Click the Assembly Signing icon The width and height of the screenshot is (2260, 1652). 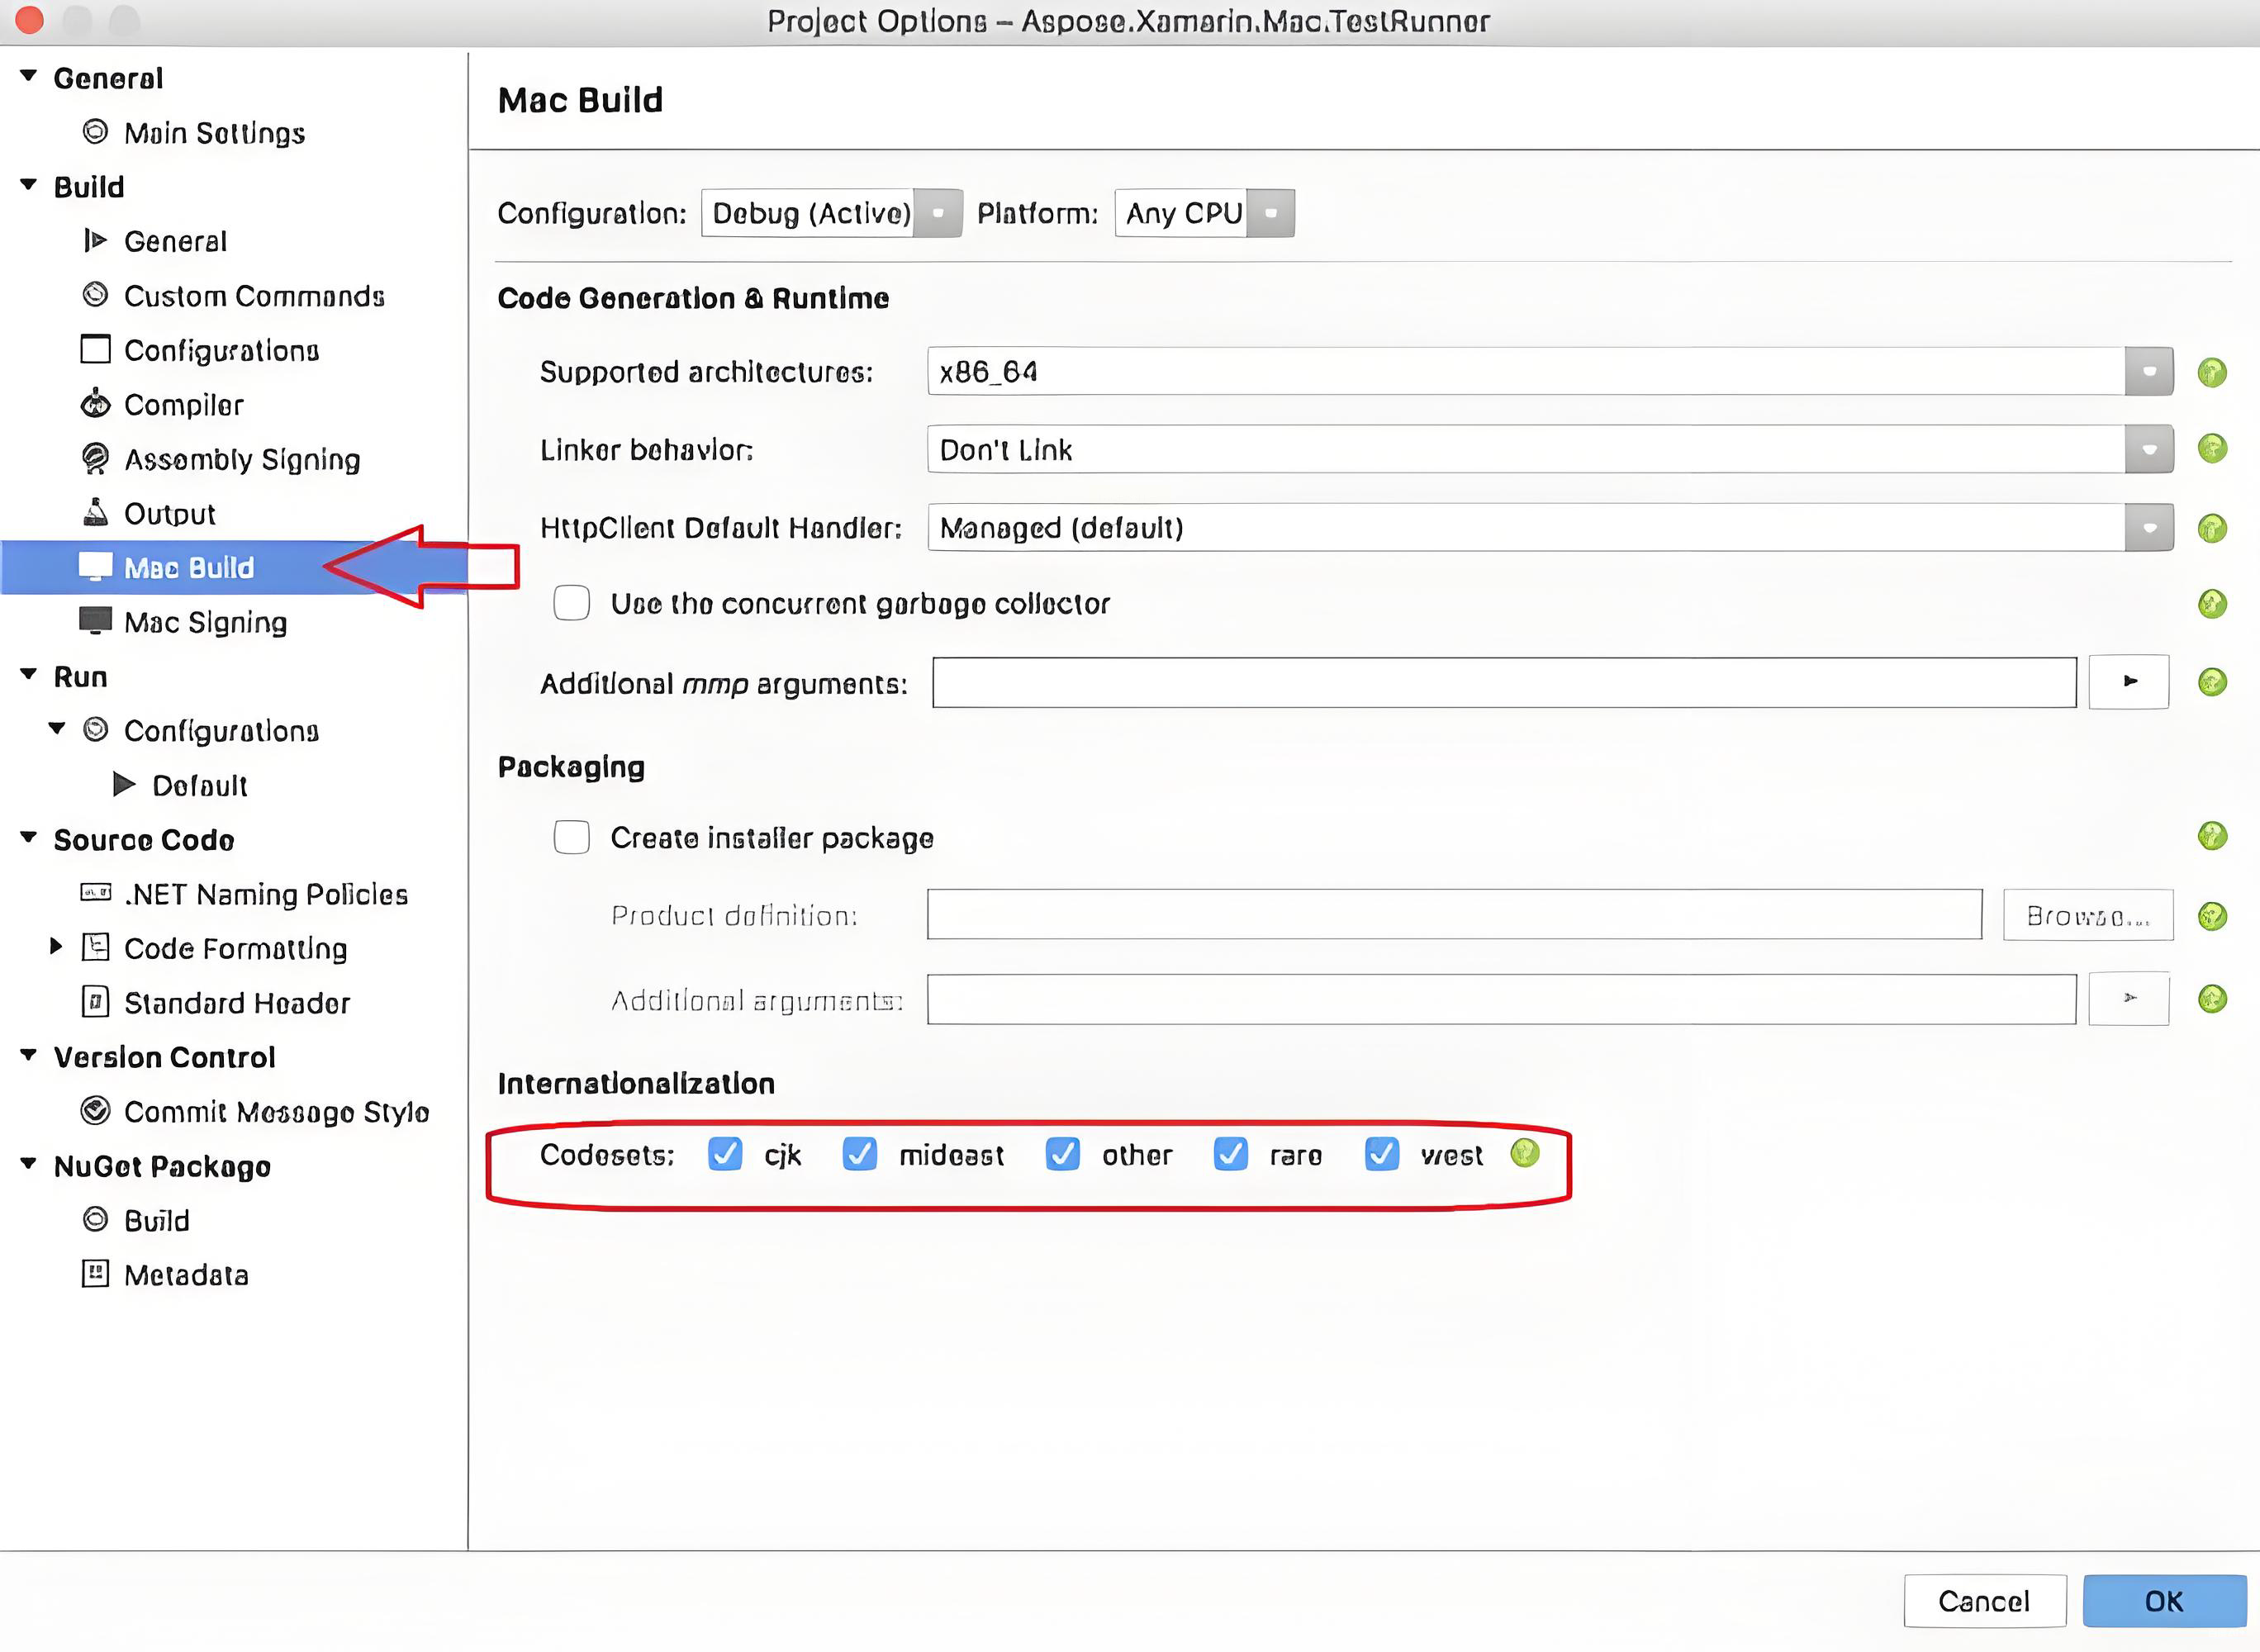coord(95,458)
